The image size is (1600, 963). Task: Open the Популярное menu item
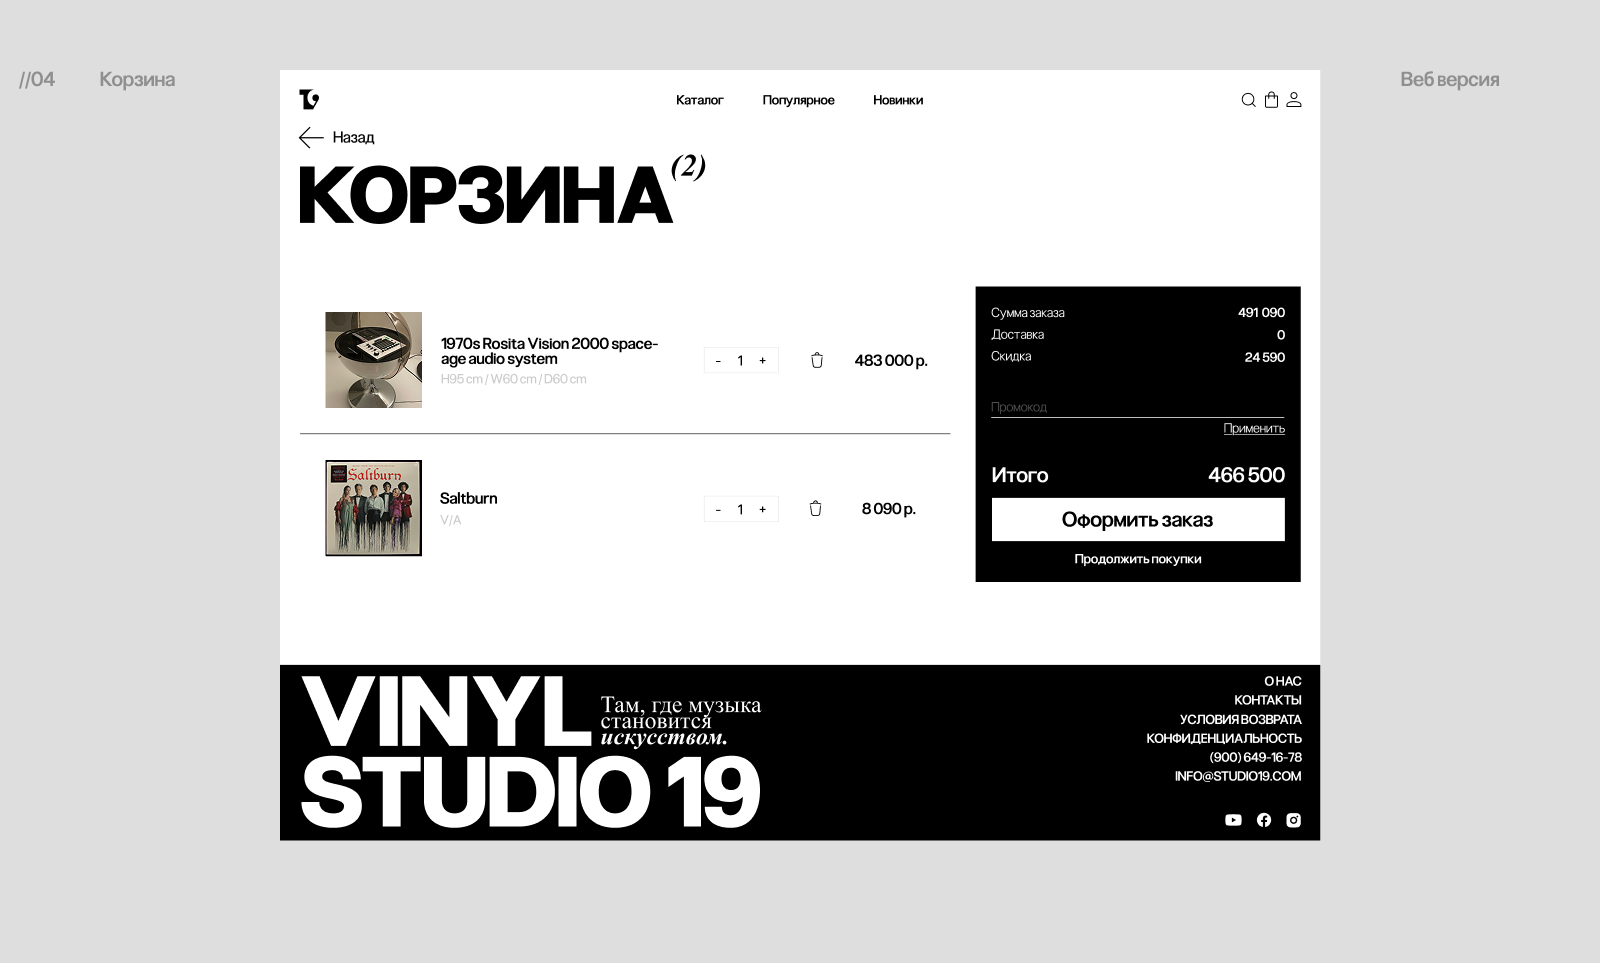click(x=798, y=100)
